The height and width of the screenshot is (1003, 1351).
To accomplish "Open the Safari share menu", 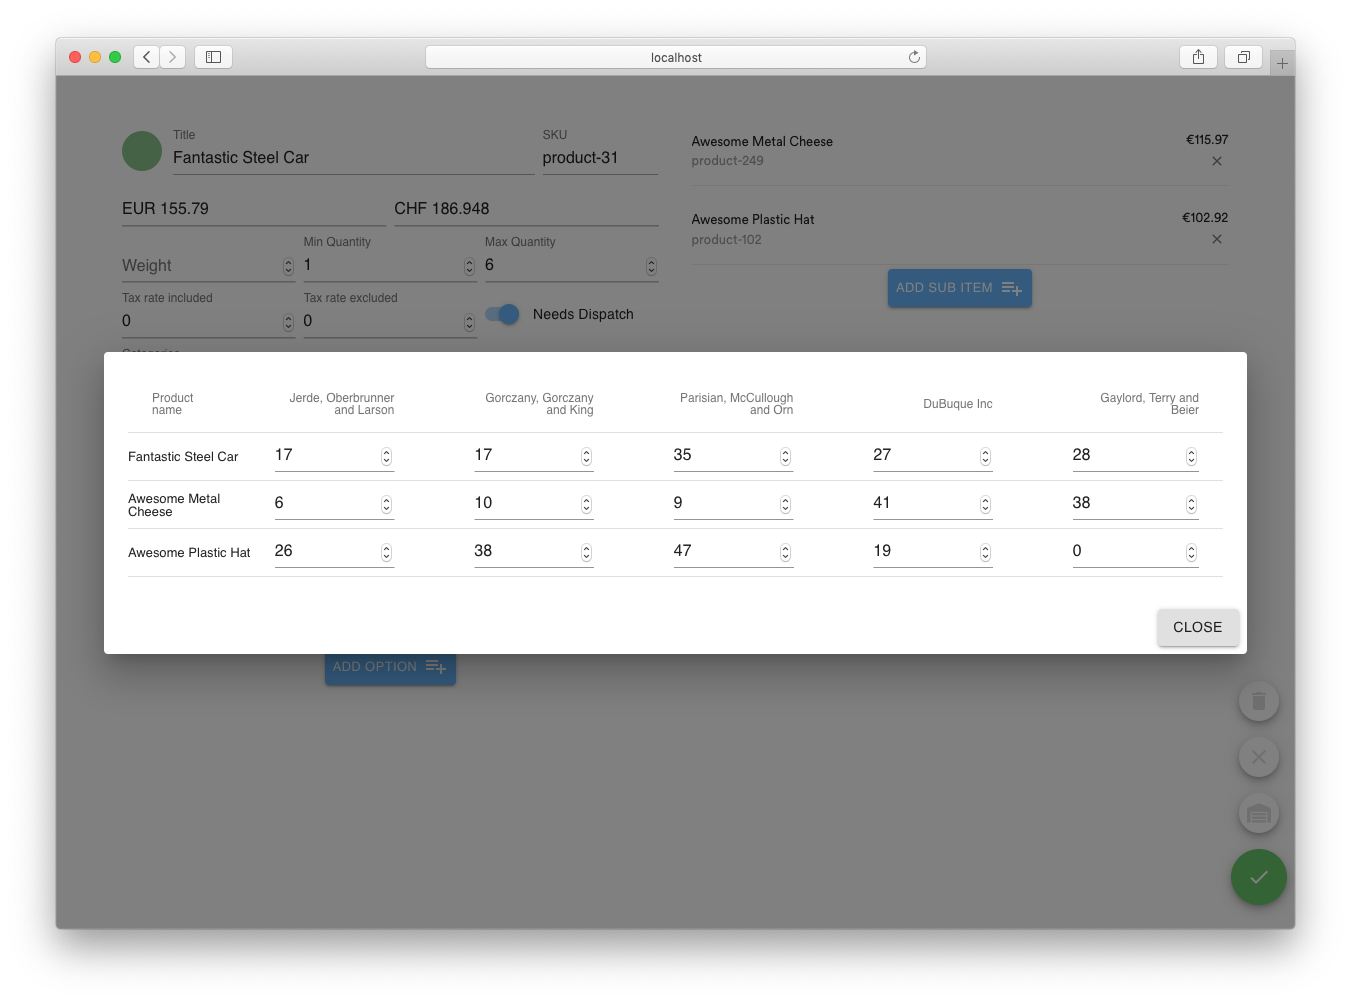I will tap(1198, 57).
